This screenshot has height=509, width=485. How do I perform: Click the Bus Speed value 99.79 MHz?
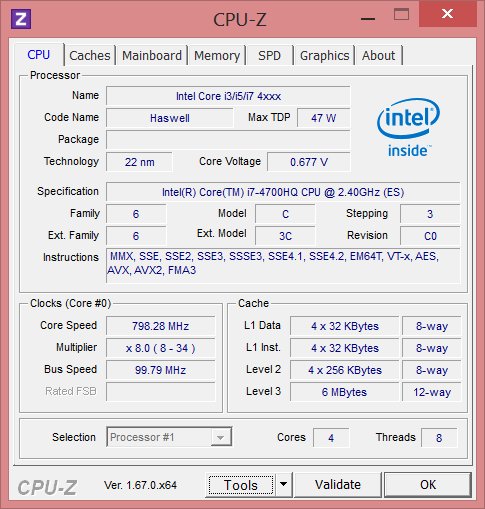161,370
